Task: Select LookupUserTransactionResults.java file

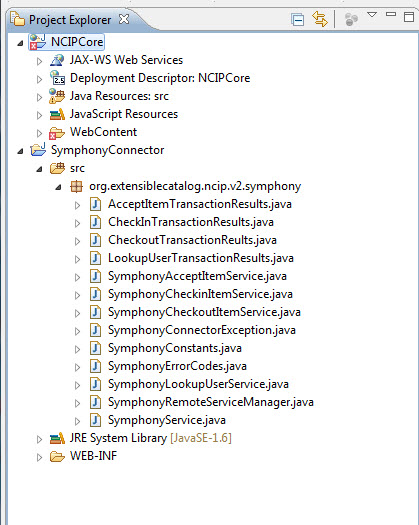Action: tap(201, 258)
